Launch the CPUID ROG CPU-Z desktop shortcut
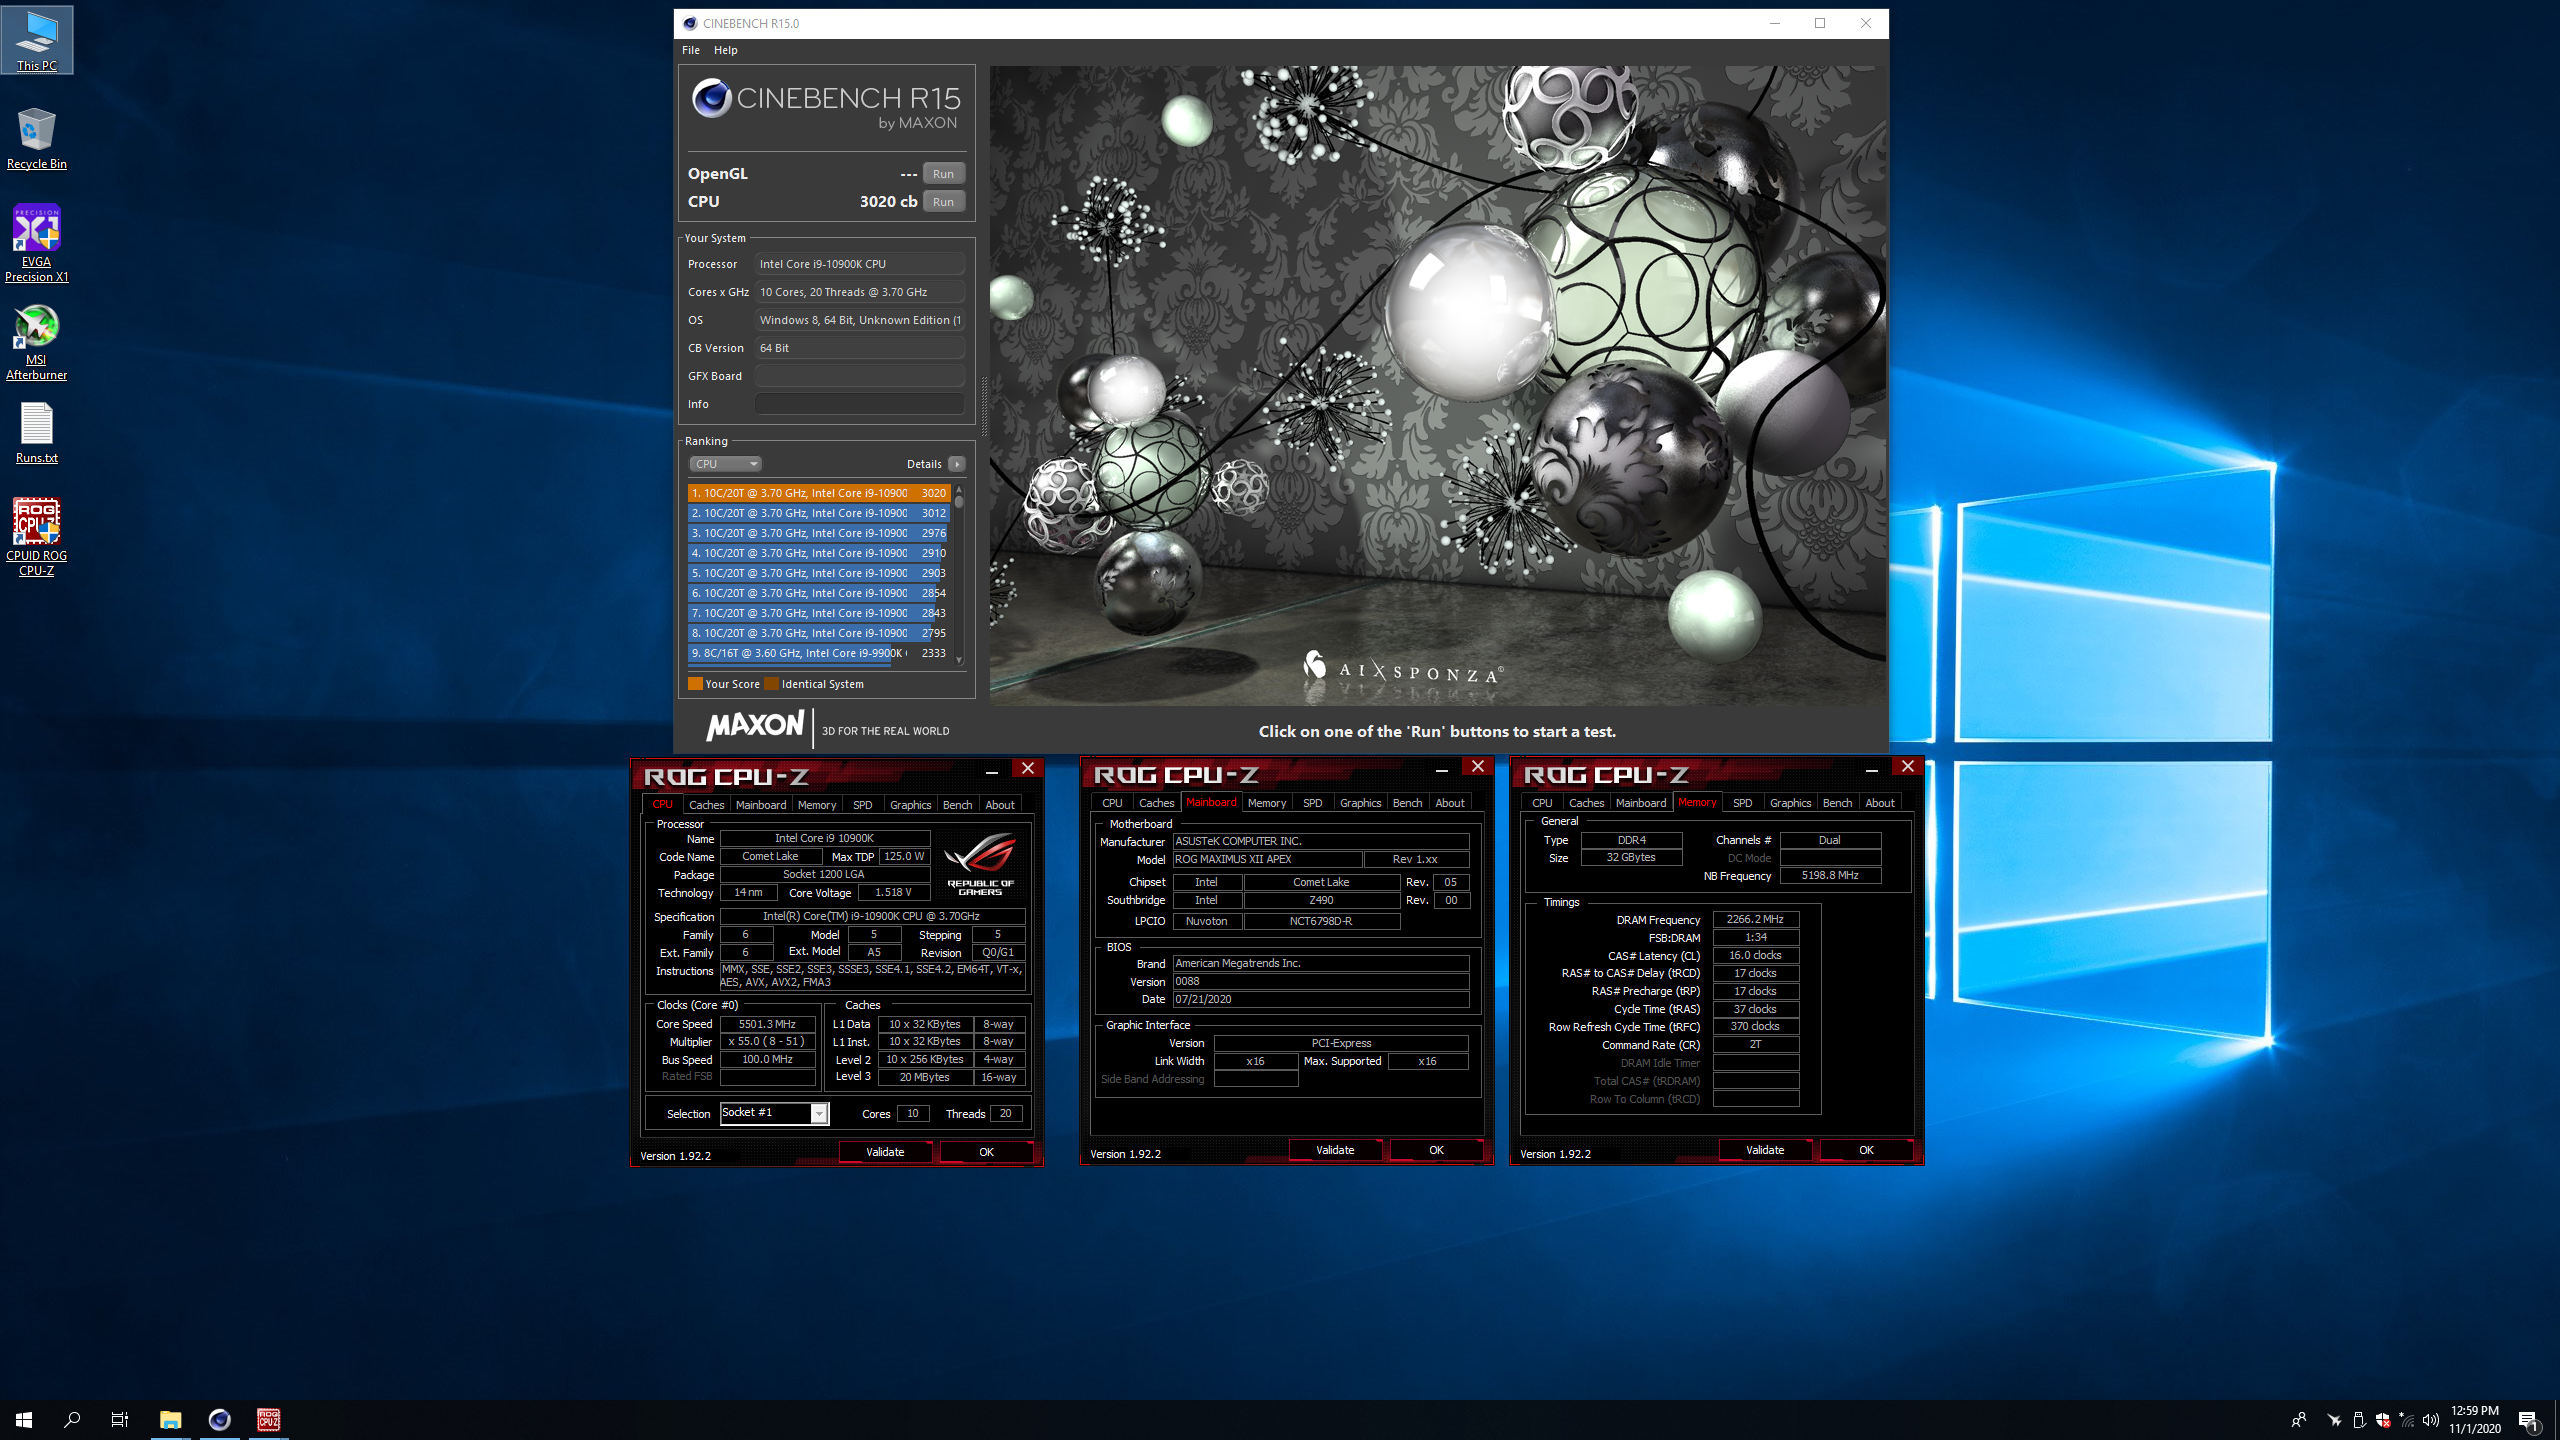This screenshot has height=1440, width=2560. [37, 537]
